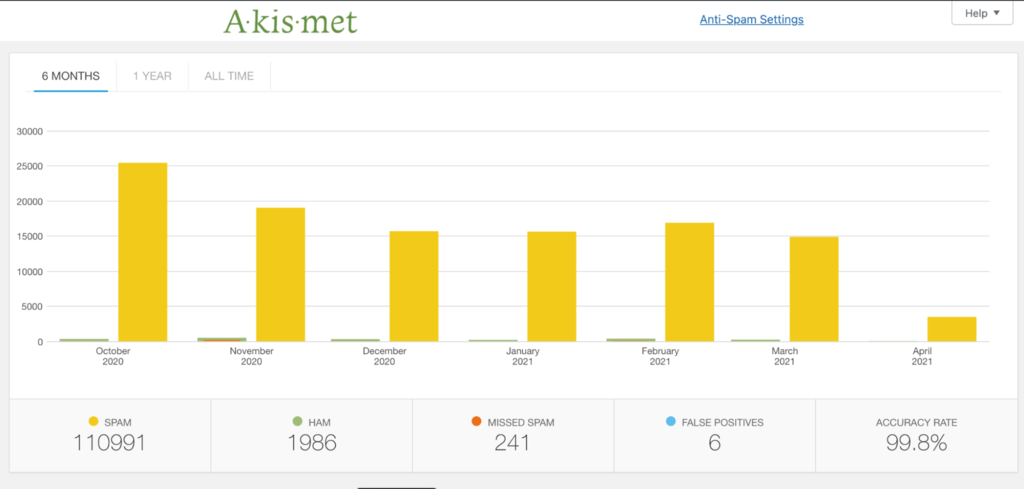Select the 1 Year tab
Viewport: 1024px width, 489px height.
coord(152,75)
